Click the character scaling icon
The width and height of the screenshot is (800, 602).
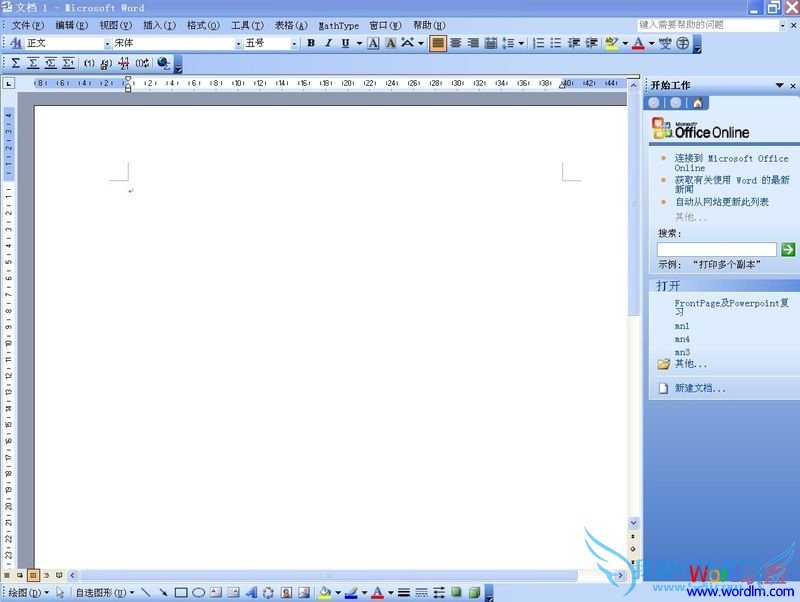click(407, 43)
